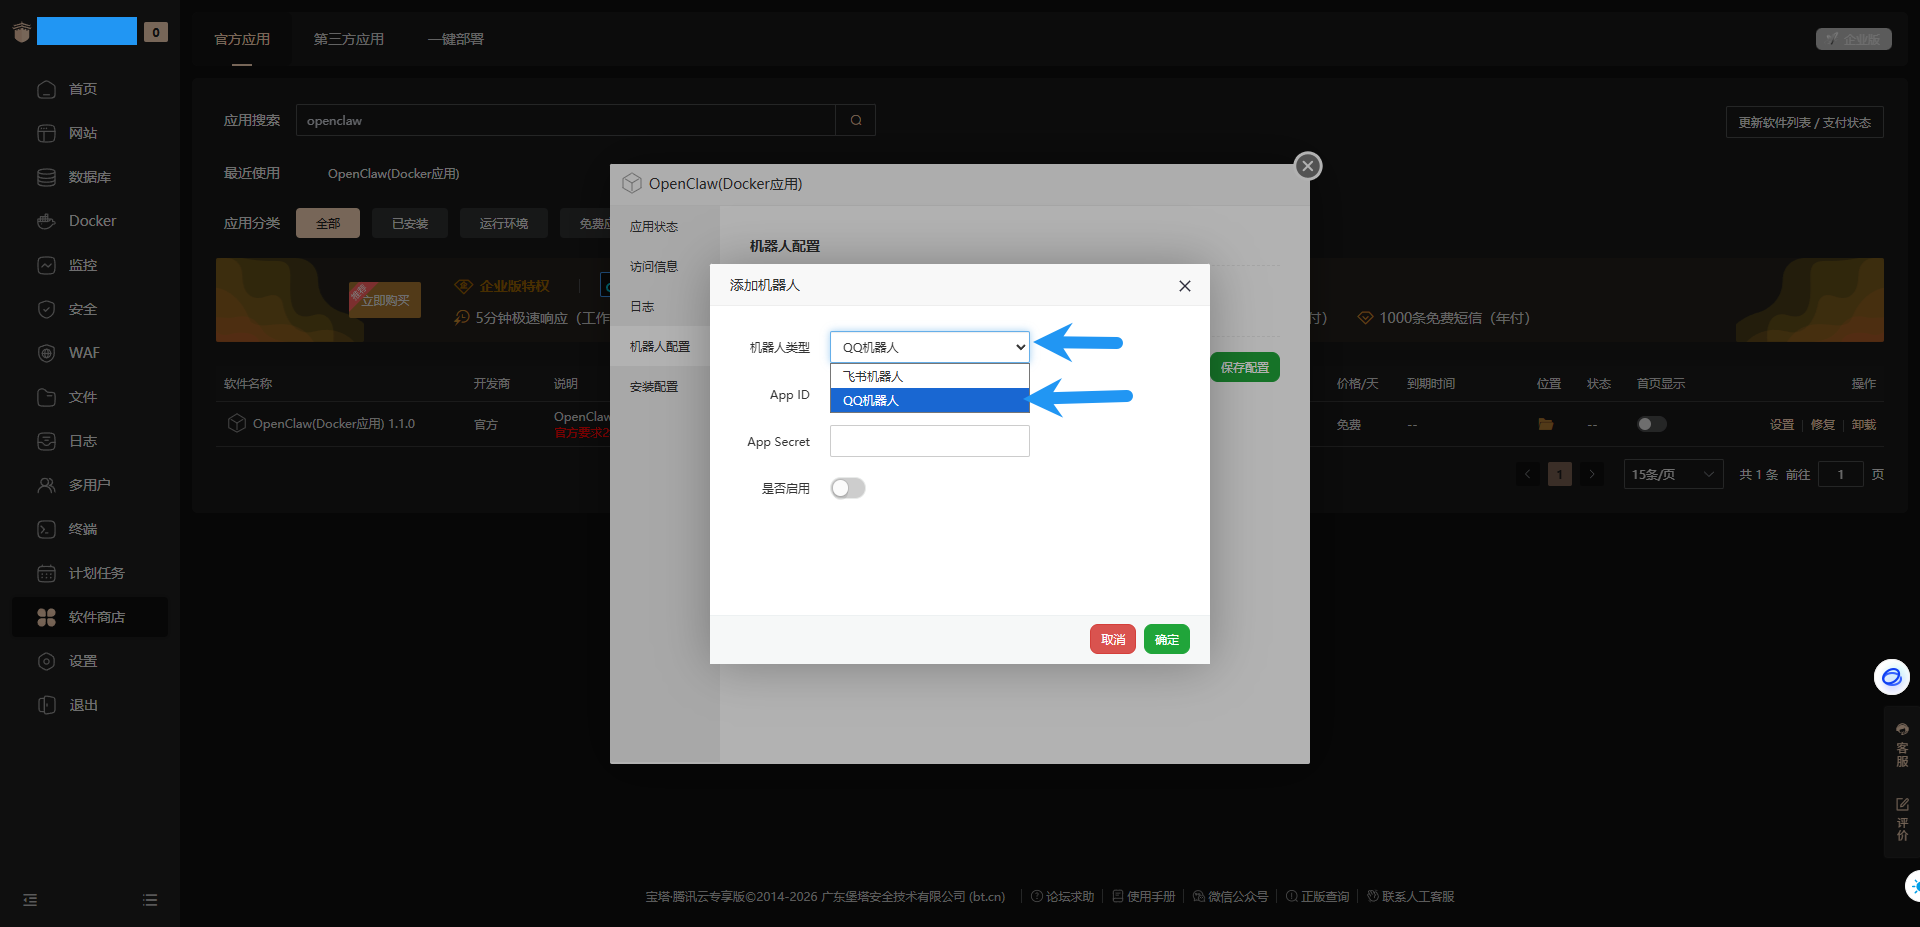Select 飞书机器人 from the dropdown list
The image size is (1920, 927).
(x=929, y=376)
